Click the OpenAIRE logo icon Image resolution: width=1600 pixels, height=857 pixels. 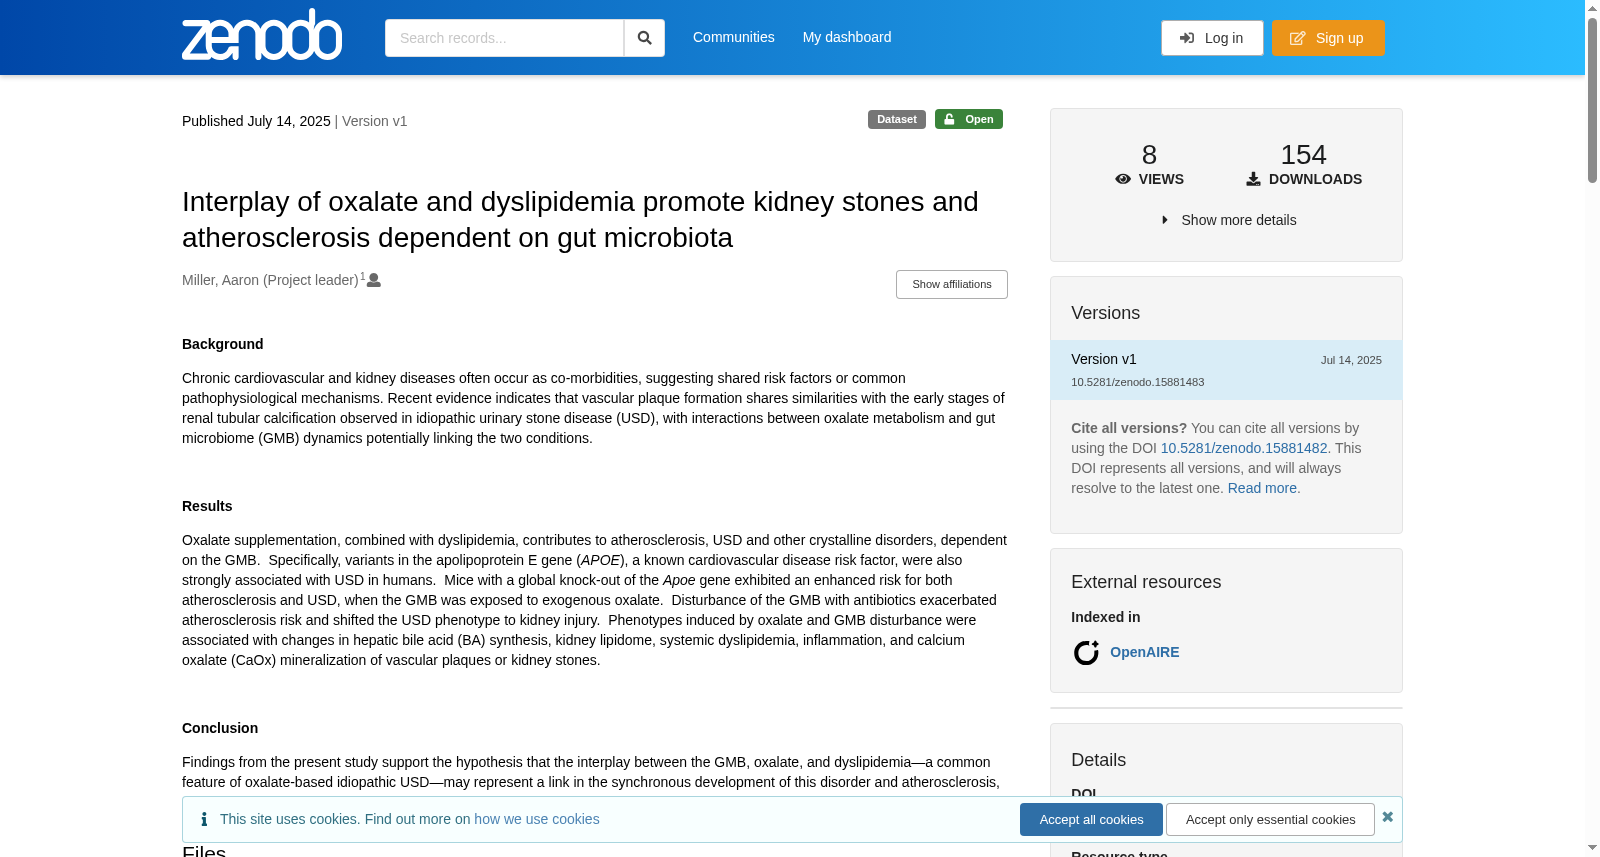(1086, 653)
